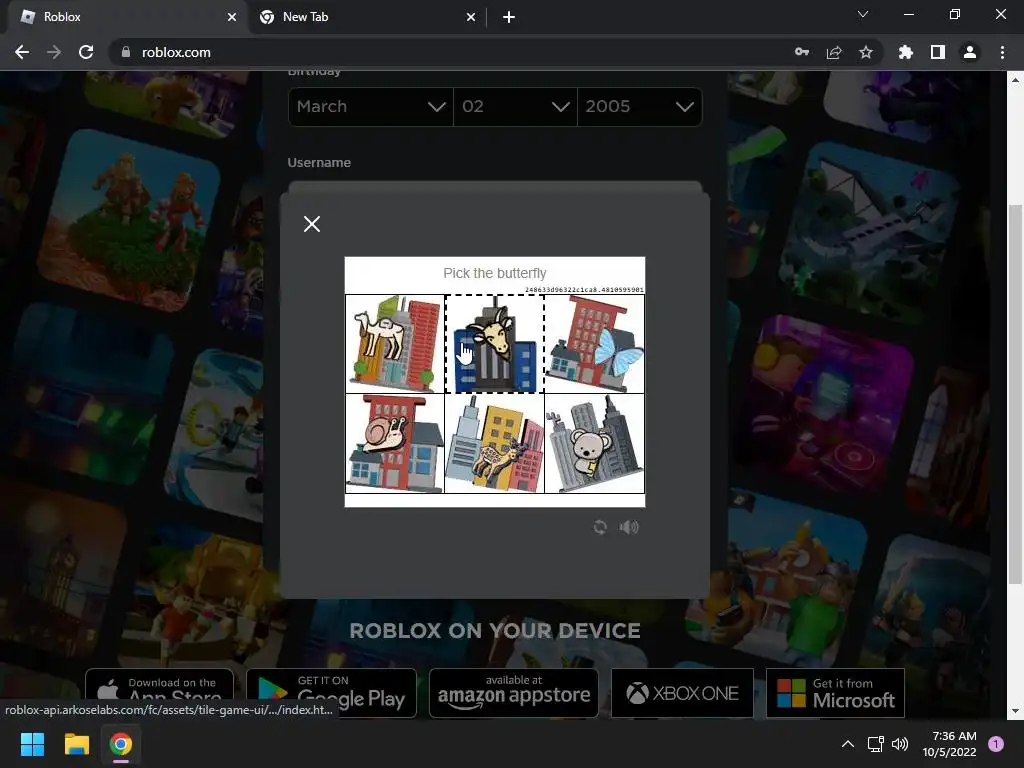
Task: Select the deer tile in the puzzle
Action: pyautogui.click(x=494, y=443)
